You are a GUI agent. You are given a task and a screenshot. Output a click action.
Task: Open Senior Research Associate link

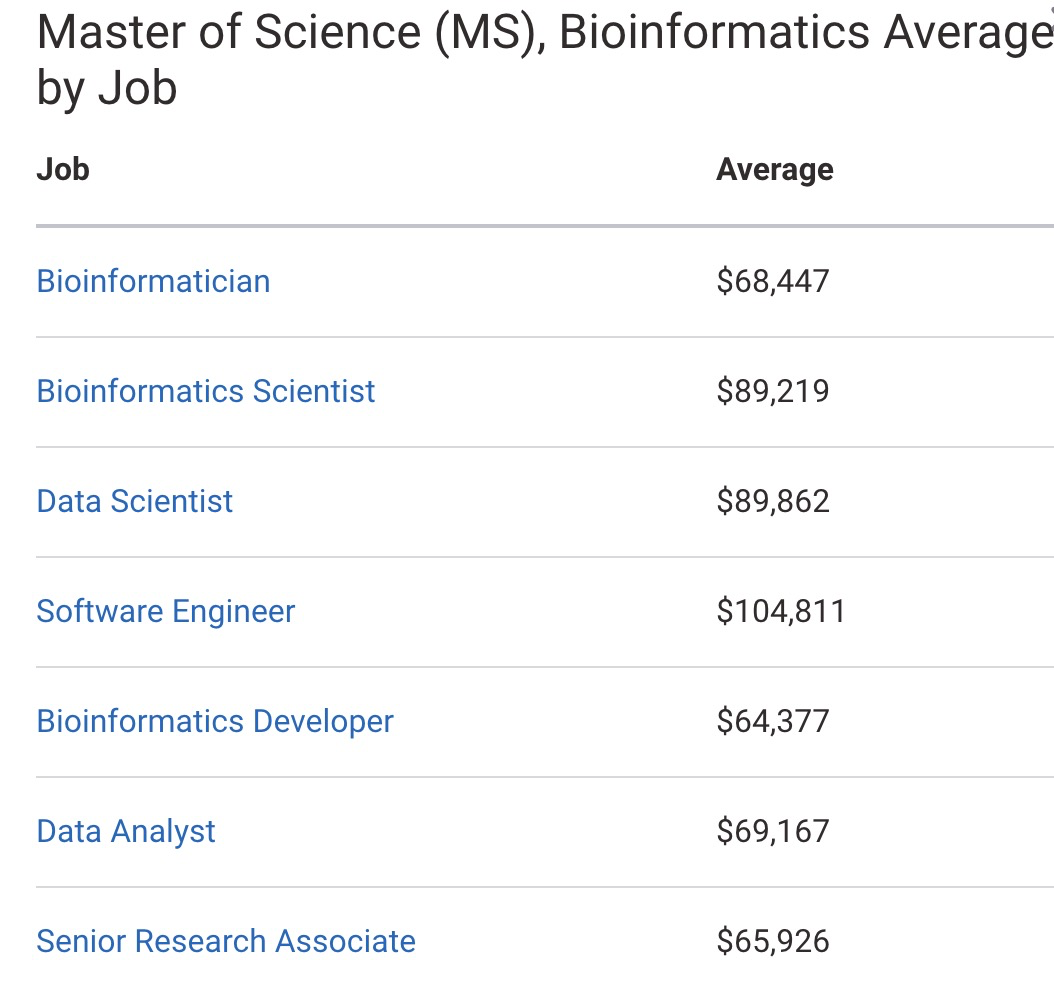point(226,941)
